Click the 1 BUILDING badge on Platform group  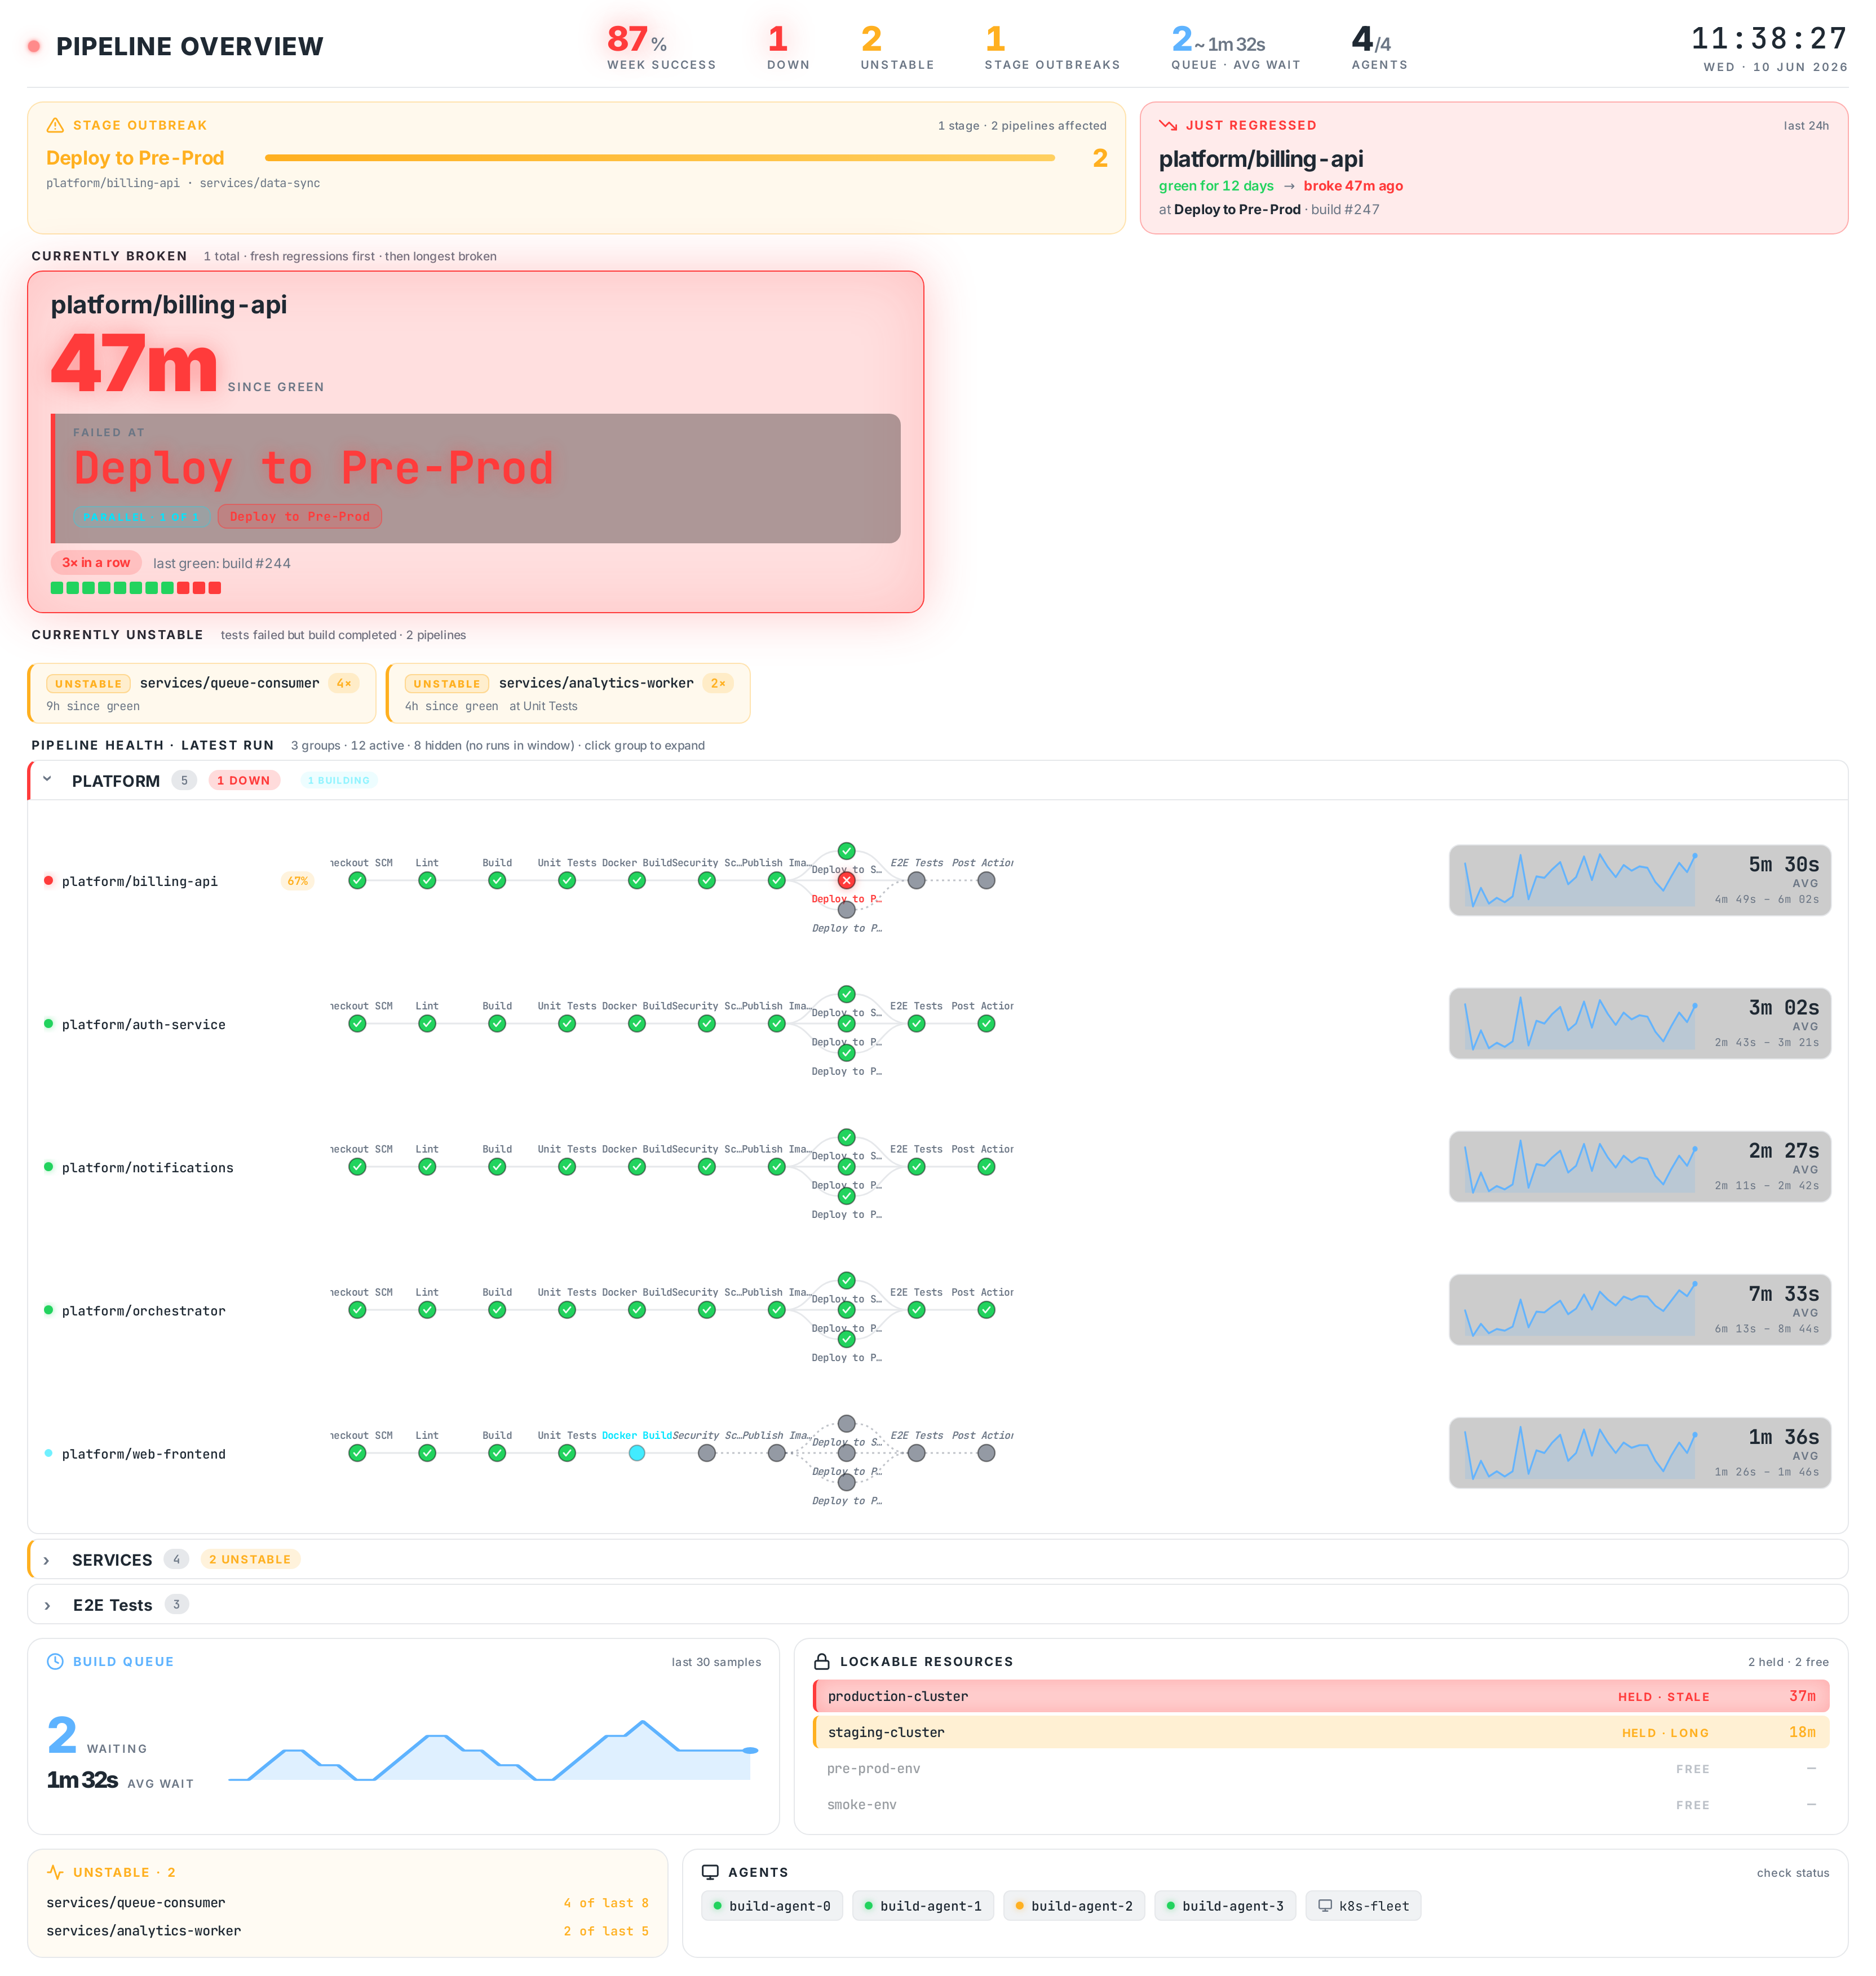click(x=338, y=780)
